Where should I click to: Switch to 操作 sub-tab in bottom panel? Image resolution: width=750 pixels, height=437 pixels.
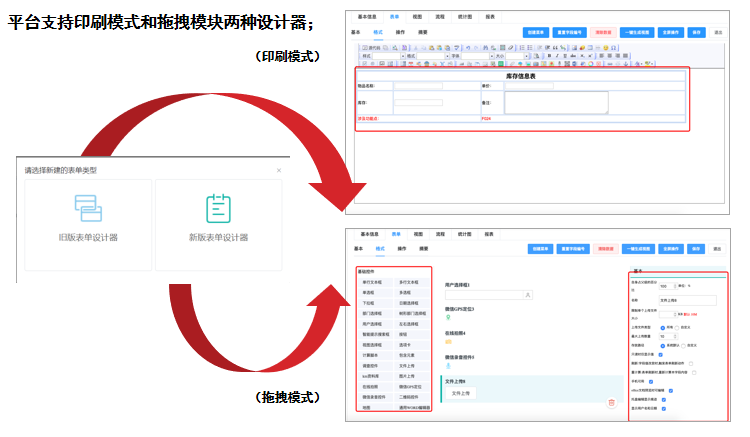pyautogui.click(x=401, y=247)
